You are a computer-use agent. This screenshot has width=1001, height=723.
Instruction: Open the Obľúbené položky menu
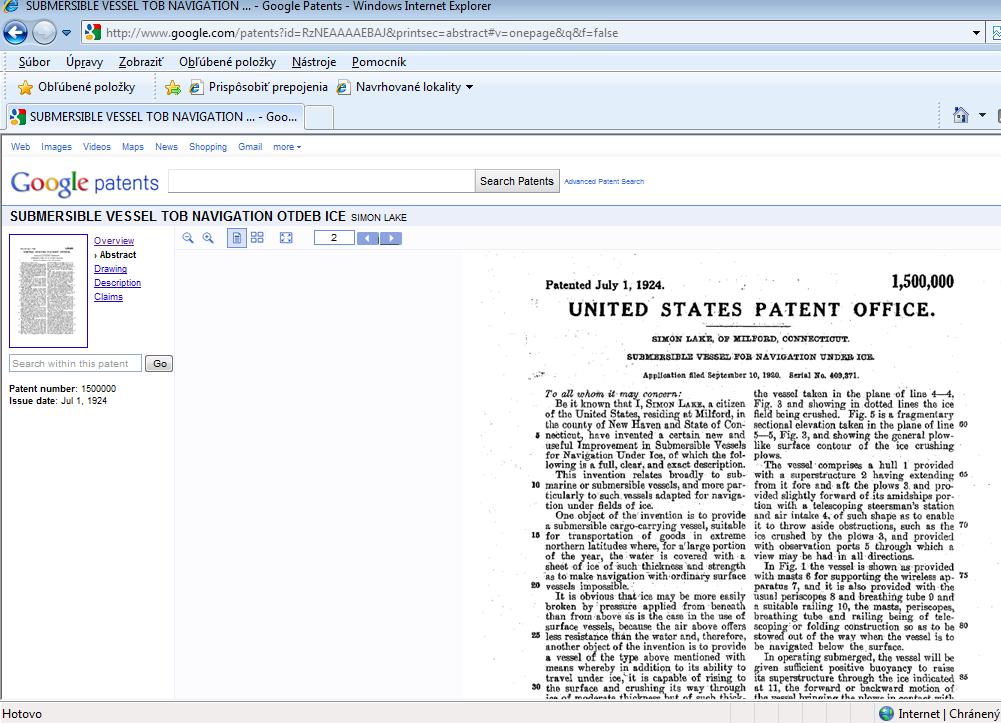[x=227, y=62]
